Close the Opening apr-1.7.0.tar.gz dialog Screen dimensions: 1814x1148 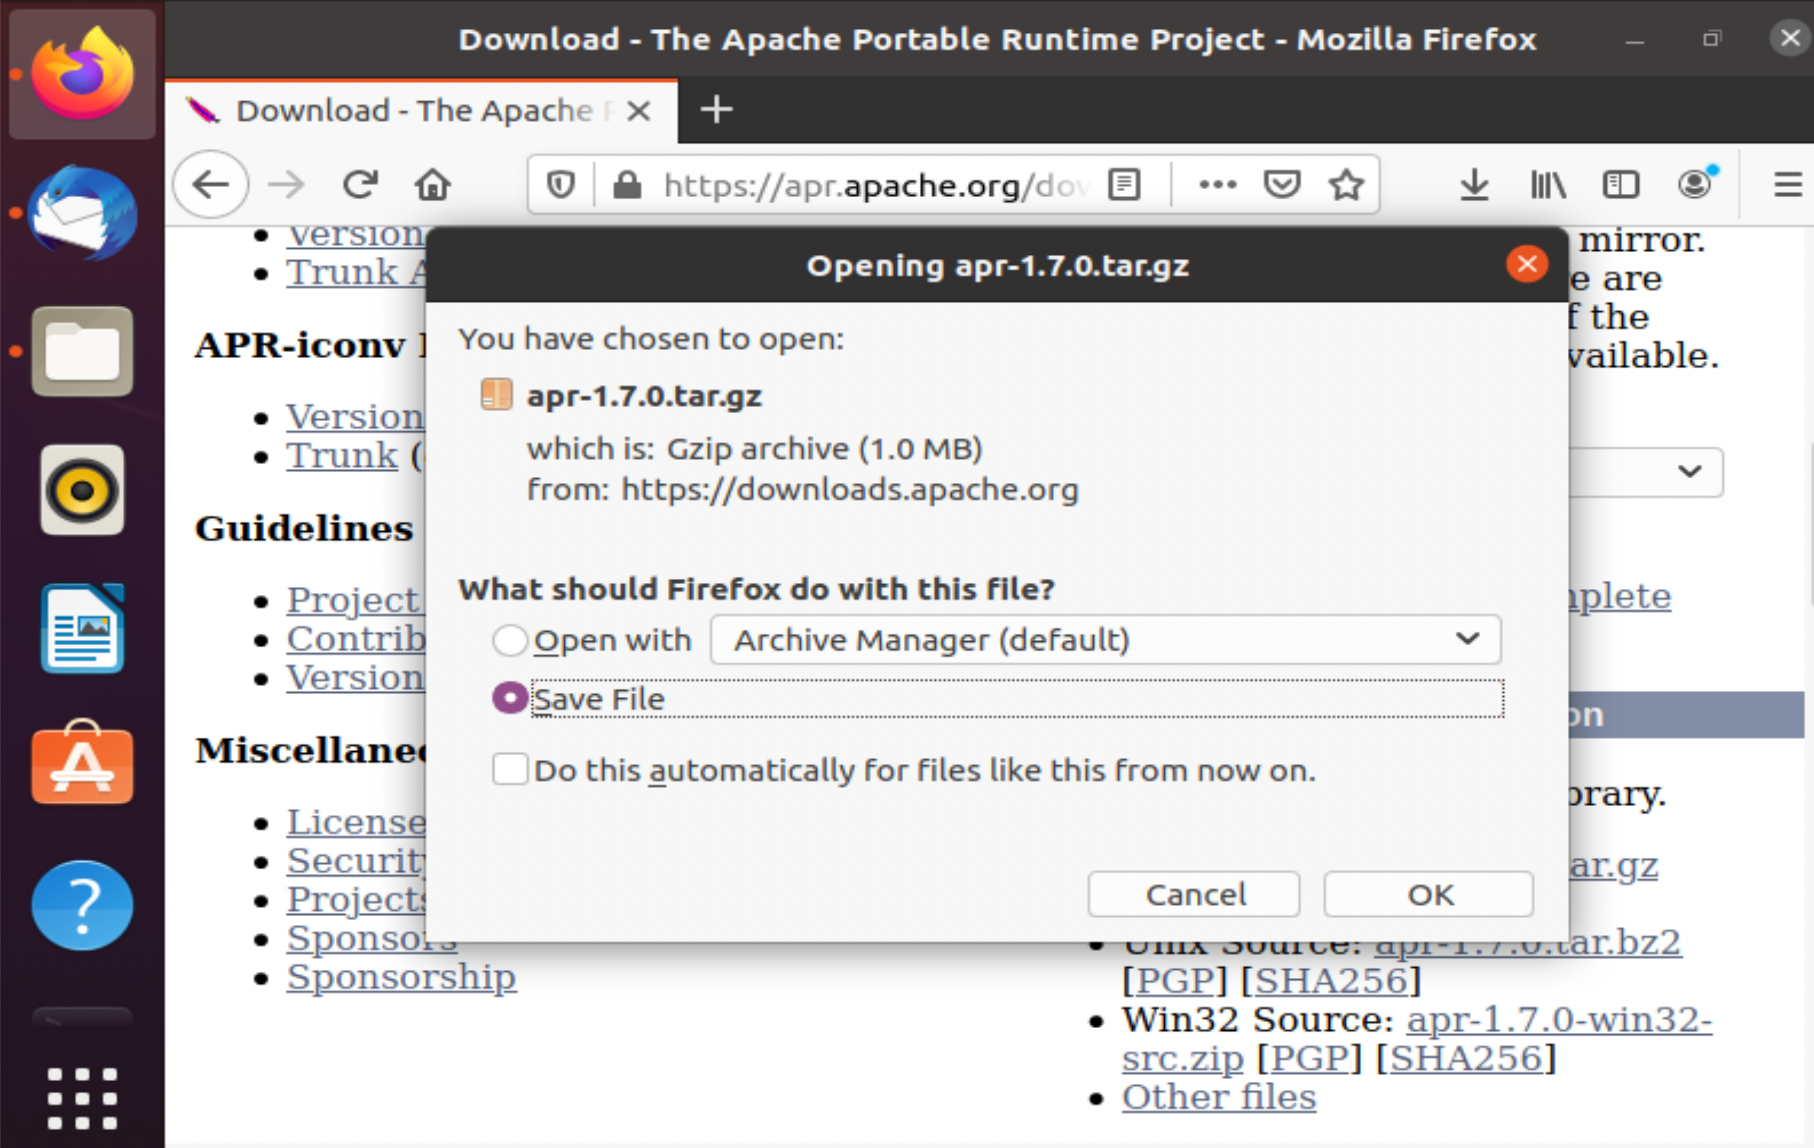(x=1526, y=264)
